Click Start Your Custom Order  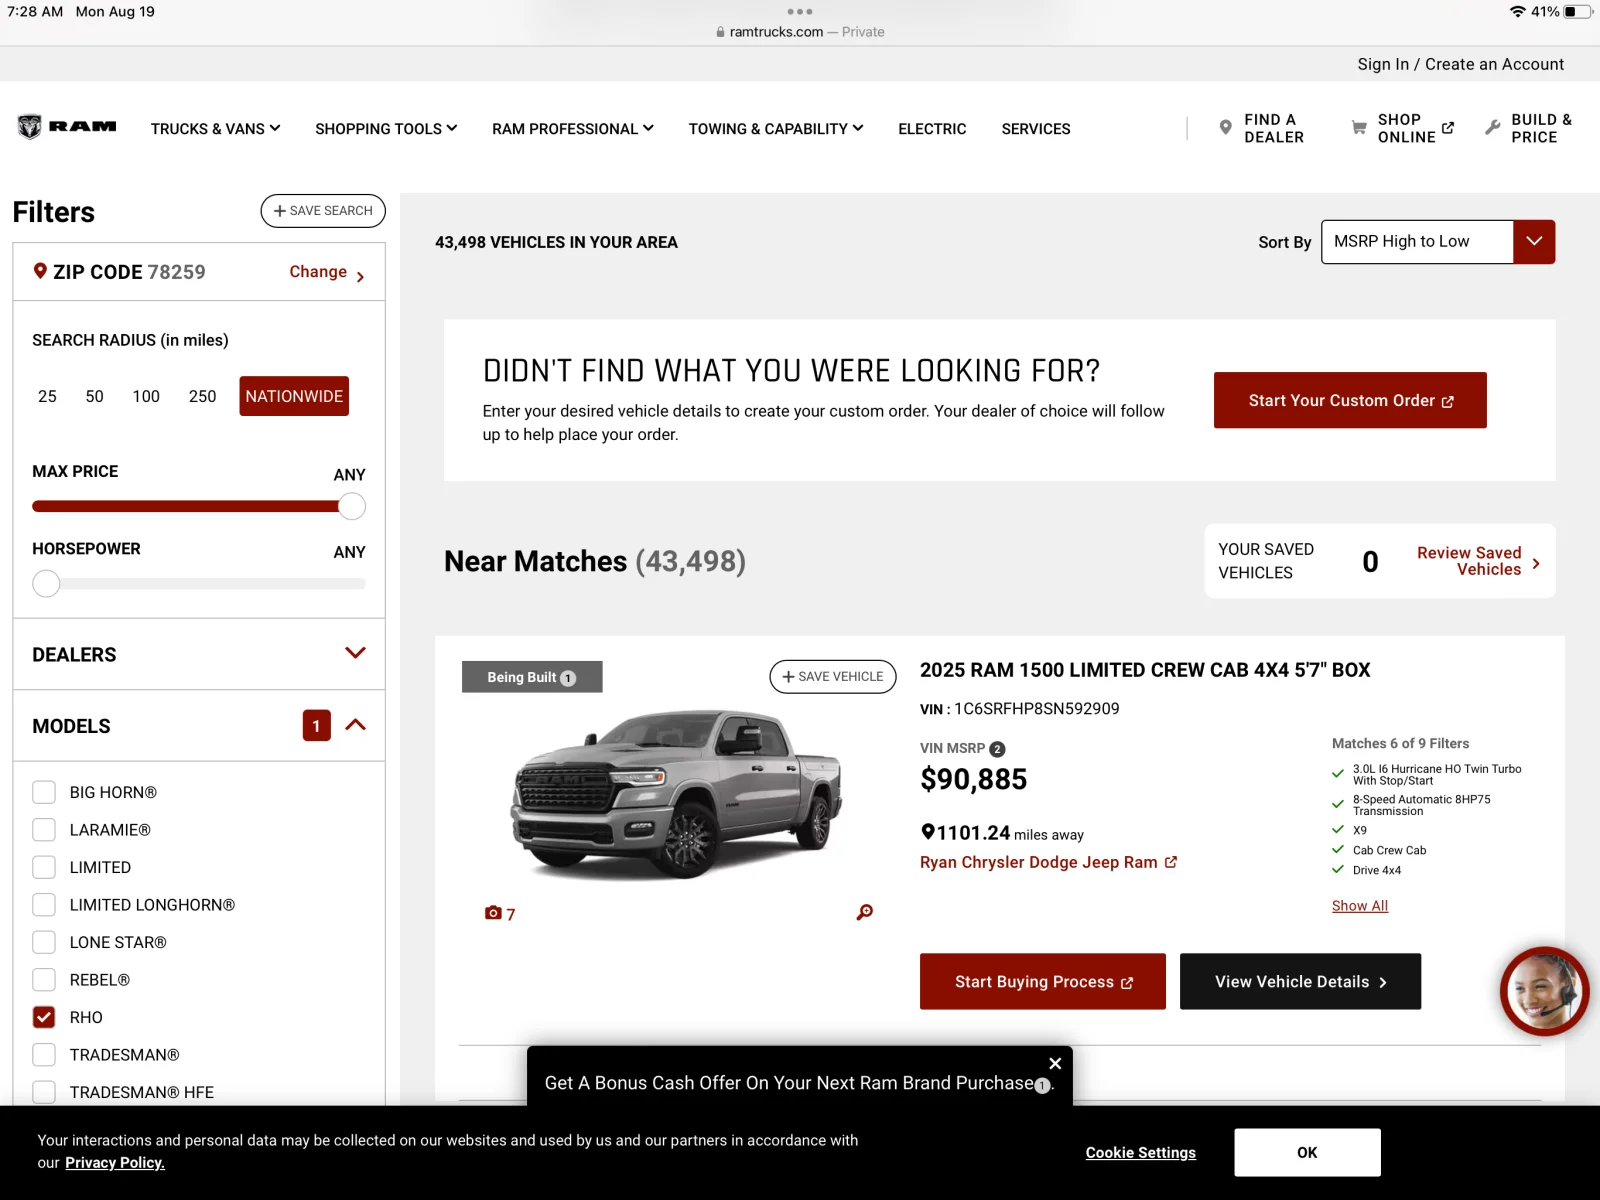[x=1350, y=400]
